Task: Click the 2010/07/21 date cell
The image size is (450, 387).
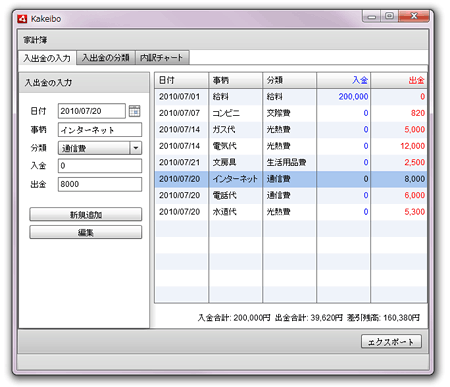Action: [179, 162]
